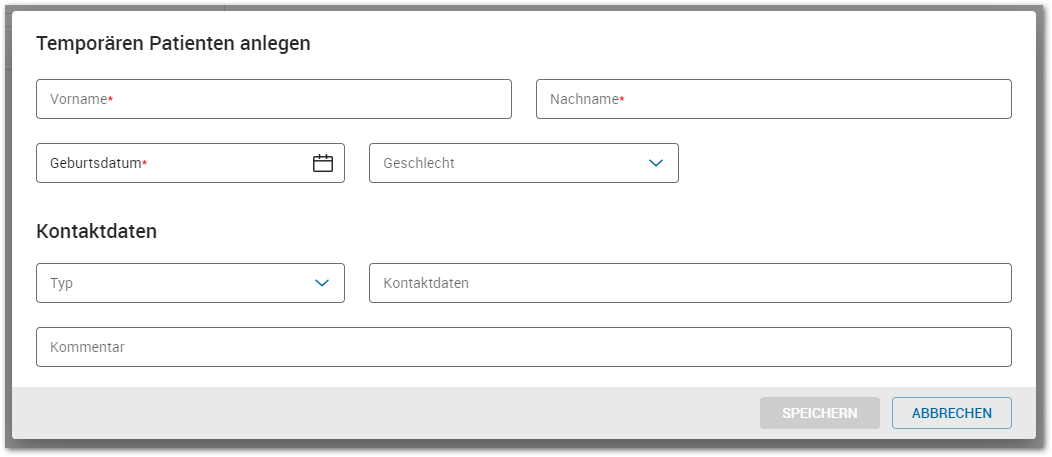Open the calendar date picker icon
Image resolution: width=1052 pixels, height=457 pixels.
point(322,163)
